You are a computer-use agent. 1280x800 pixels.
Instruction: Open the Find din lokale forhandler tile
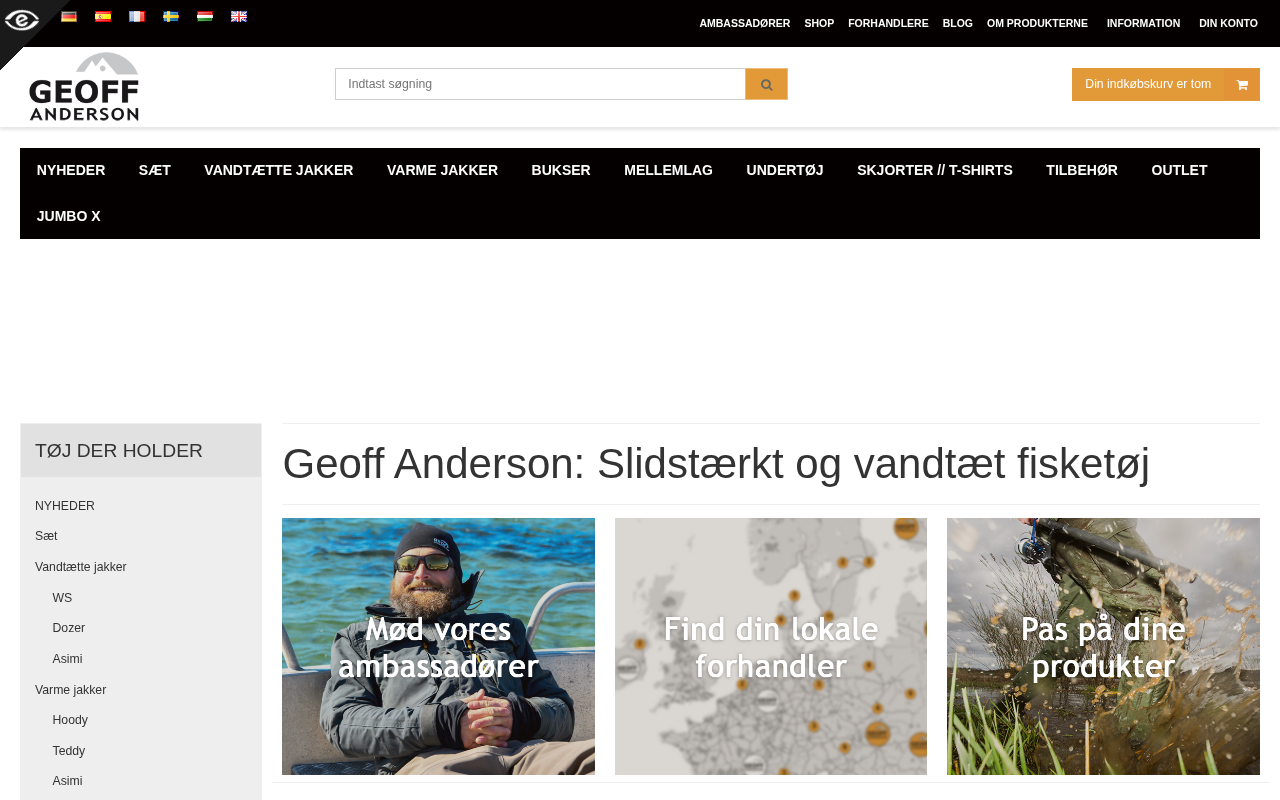click(x=771, y=646)
